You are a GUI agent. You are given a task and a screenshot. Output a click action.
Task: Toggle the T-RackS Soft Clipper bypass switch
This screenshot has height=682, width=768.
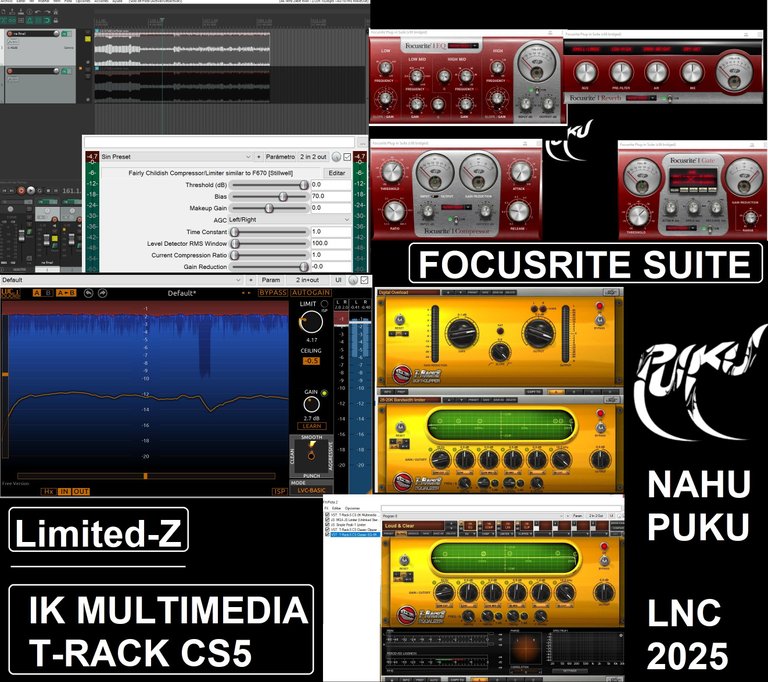coord(599,320)
